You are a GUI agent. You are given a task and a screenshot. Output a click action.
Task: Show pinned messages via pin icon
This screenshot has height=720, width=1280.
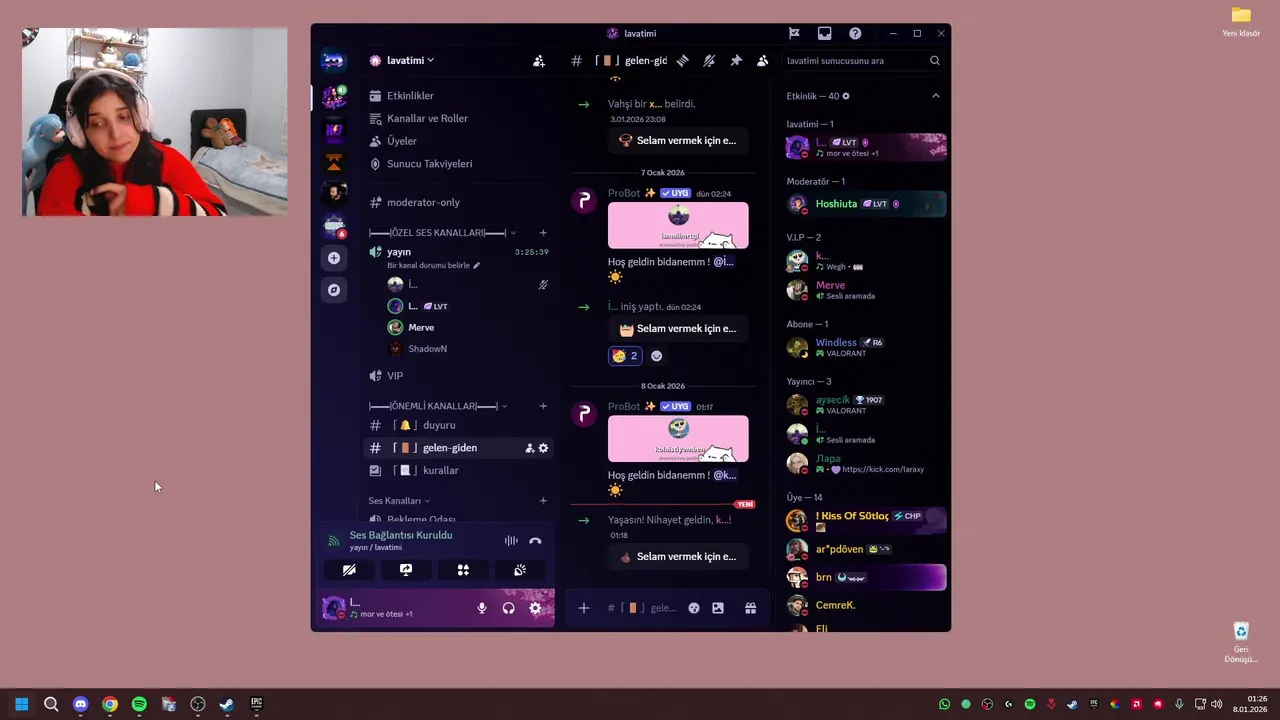tap(736, 61)
